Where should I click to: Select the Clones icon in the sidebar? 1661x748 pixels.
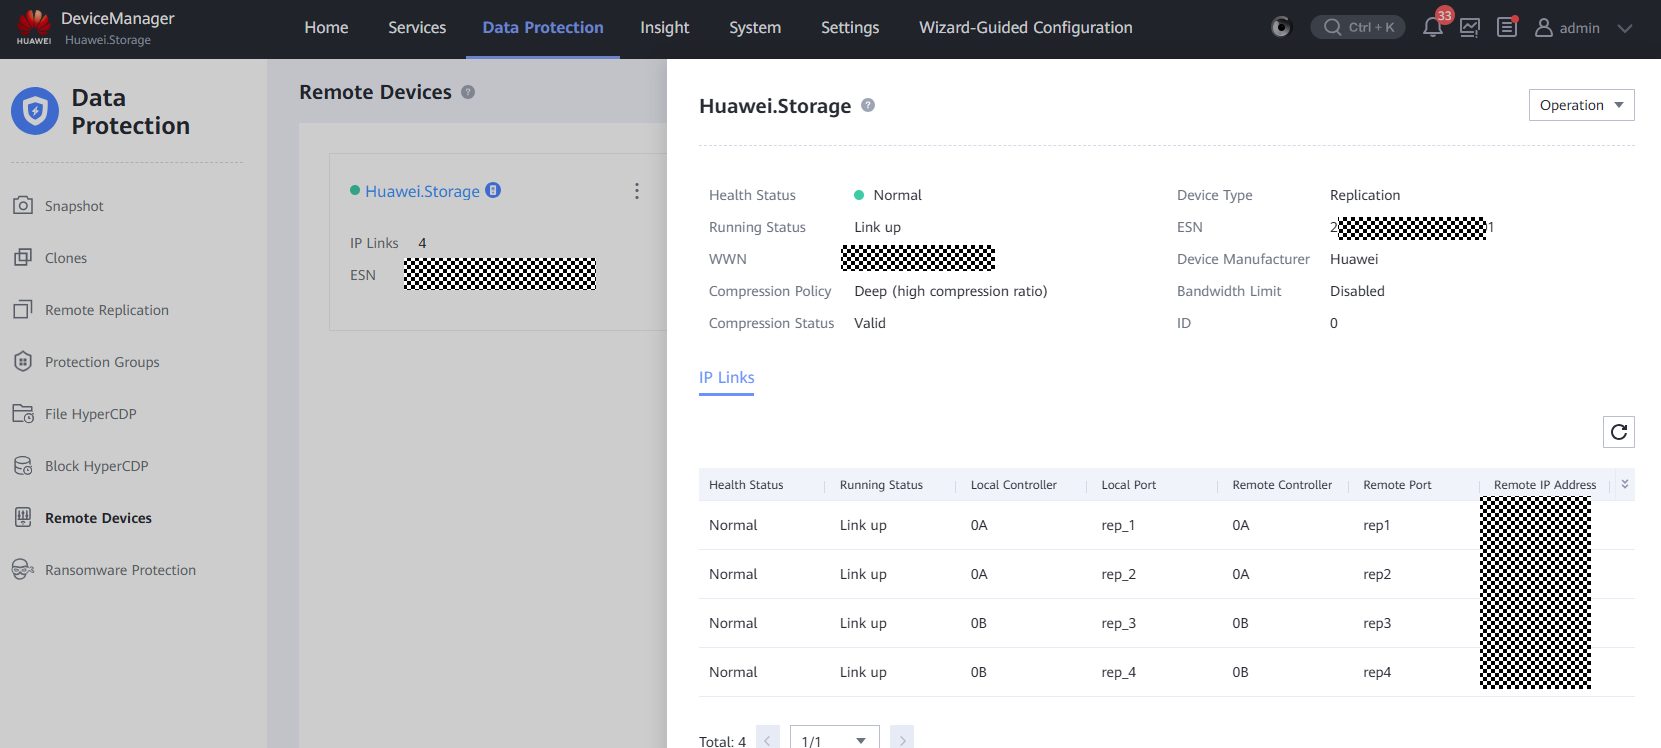point(23,257)
